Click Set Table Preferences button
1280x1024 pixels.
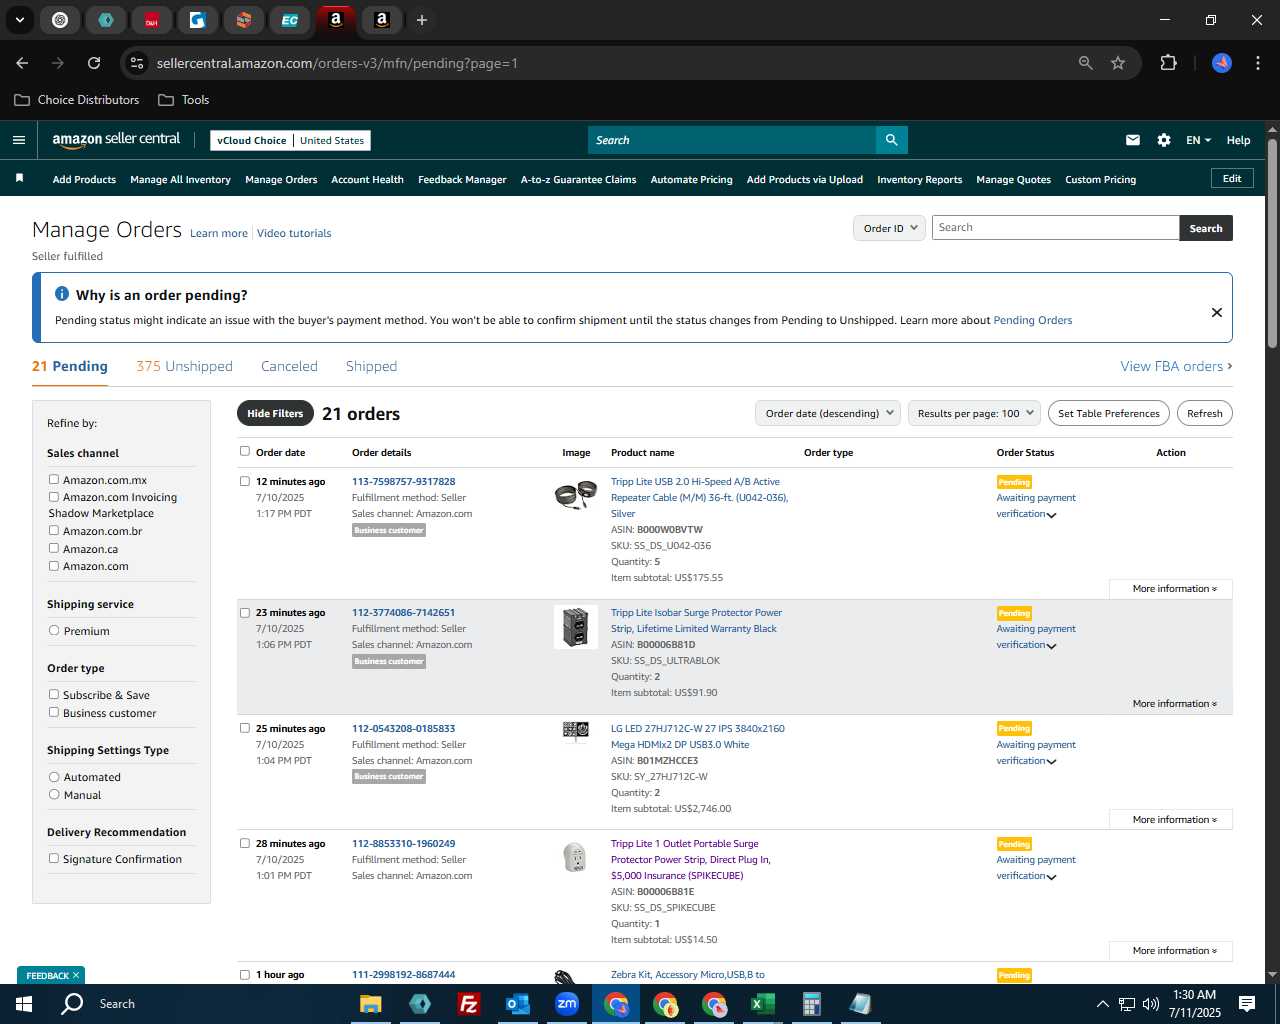coord(1109,413)
